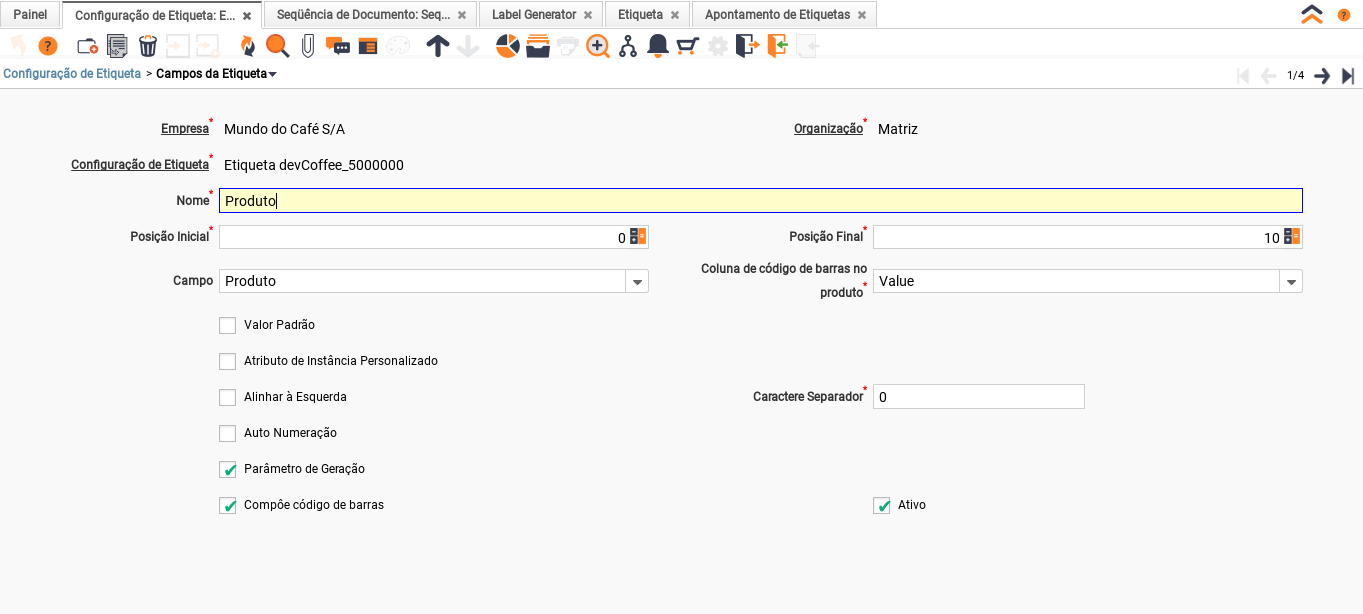This screenshot has width=1363, height=614.
Task: Open Attachments with the paperclip icon
Action: (308, 46)
